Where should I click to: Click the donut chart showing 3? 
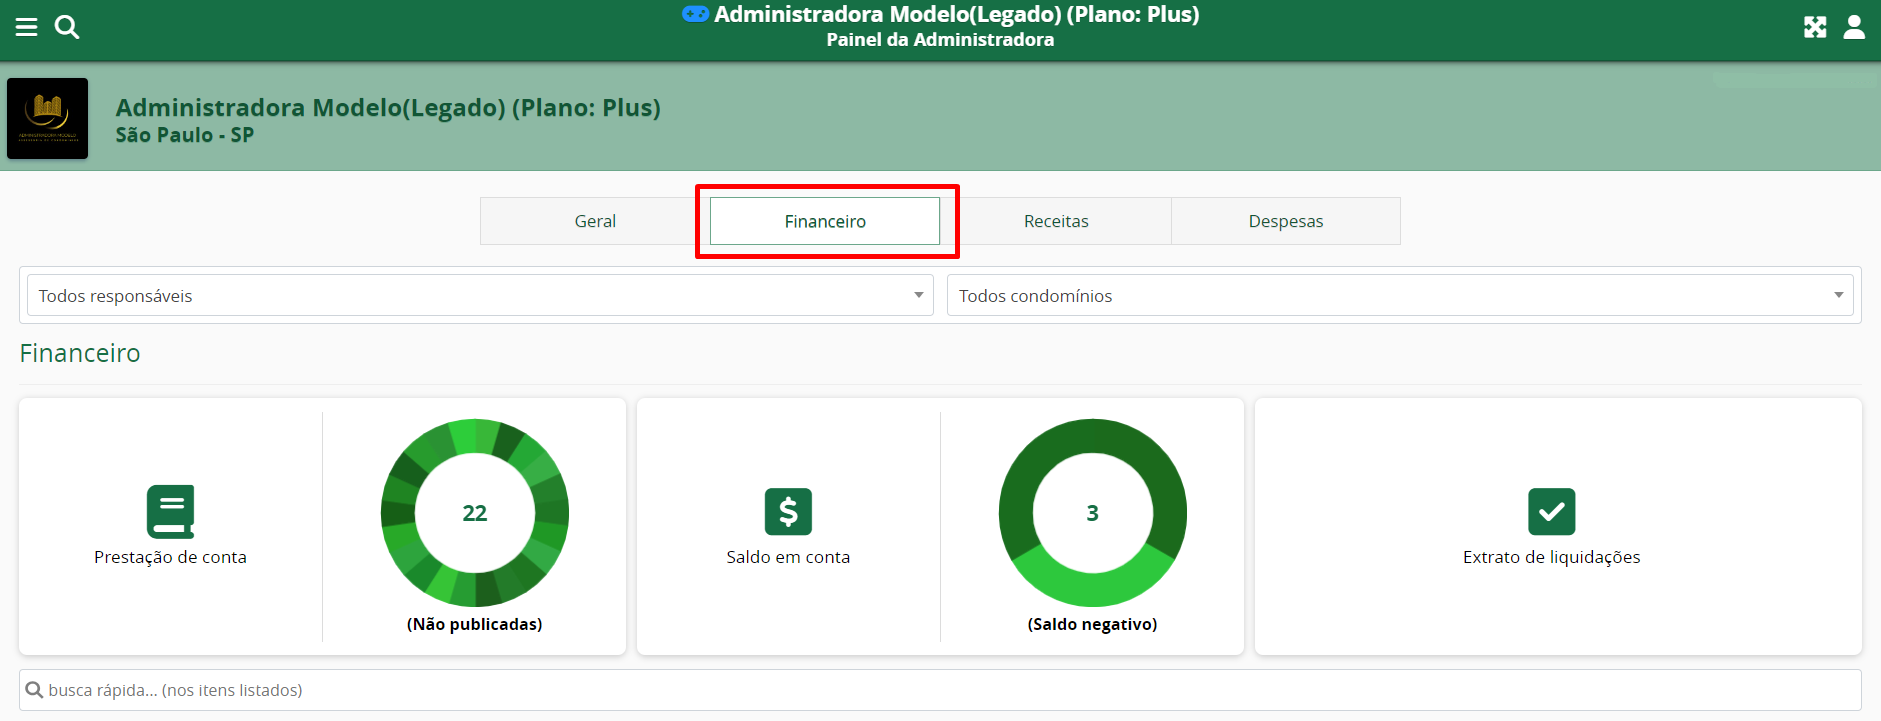tap(1093, 513)
